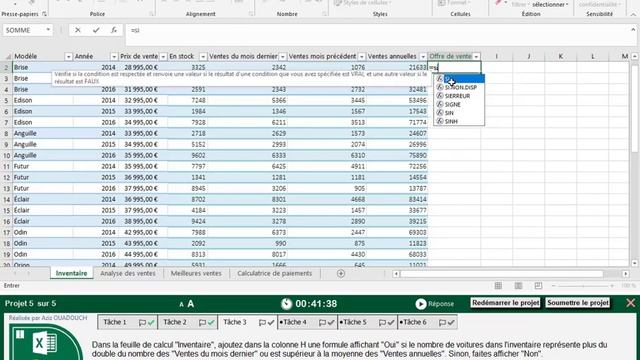Click the function icon beside SINH suggestion
640x360 pixels.
[x=440, y=121]
